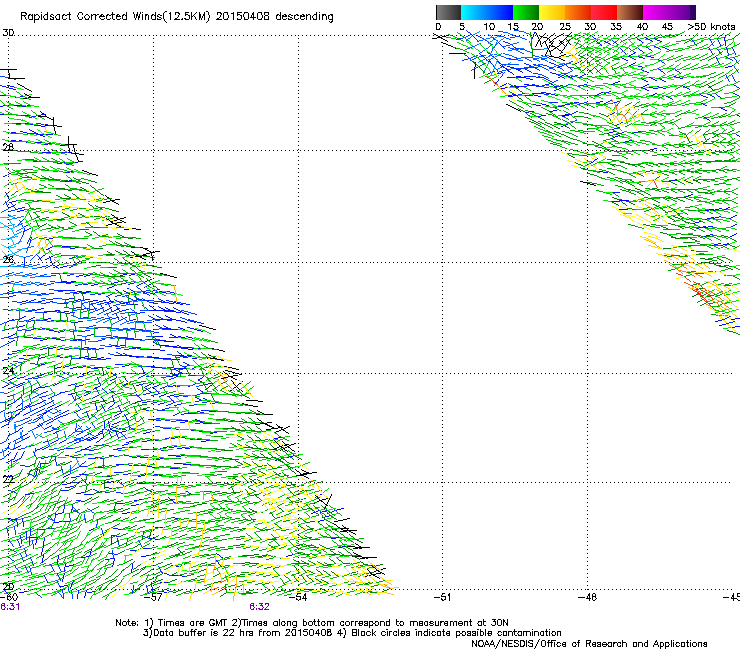Click the green 15-20 knots color swatch
The width and height of the screenshot is (740, 650).
526,12
